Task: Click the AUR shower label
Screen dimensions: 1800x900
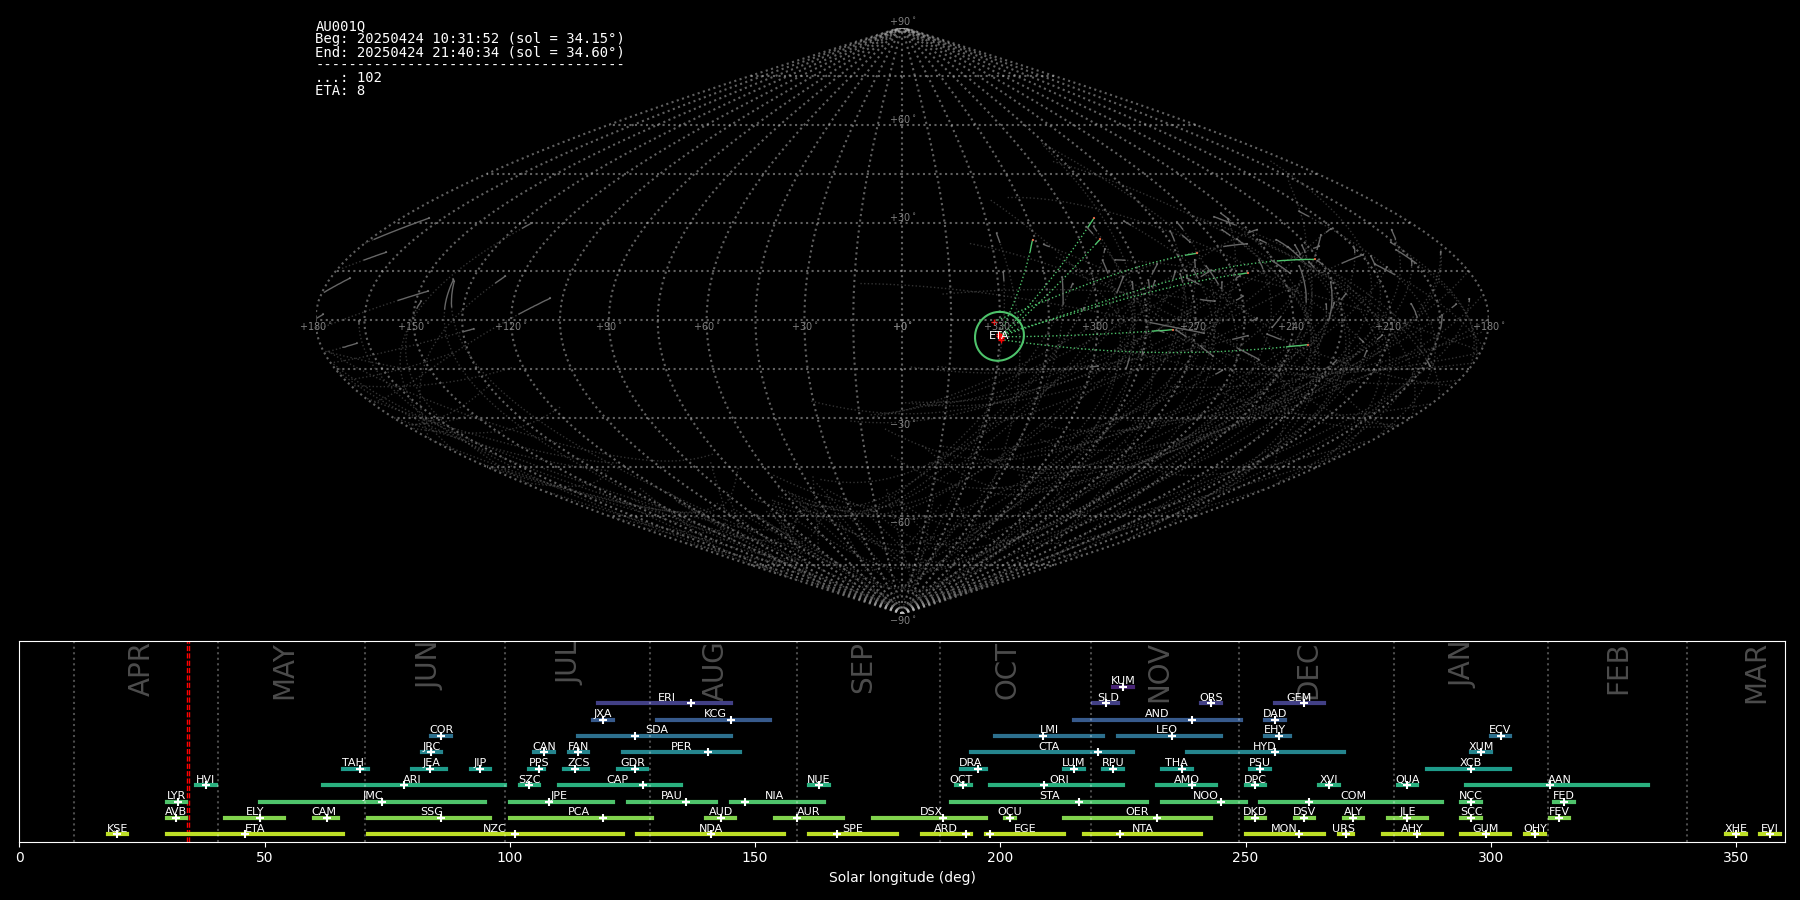Action: pos(808,812)
